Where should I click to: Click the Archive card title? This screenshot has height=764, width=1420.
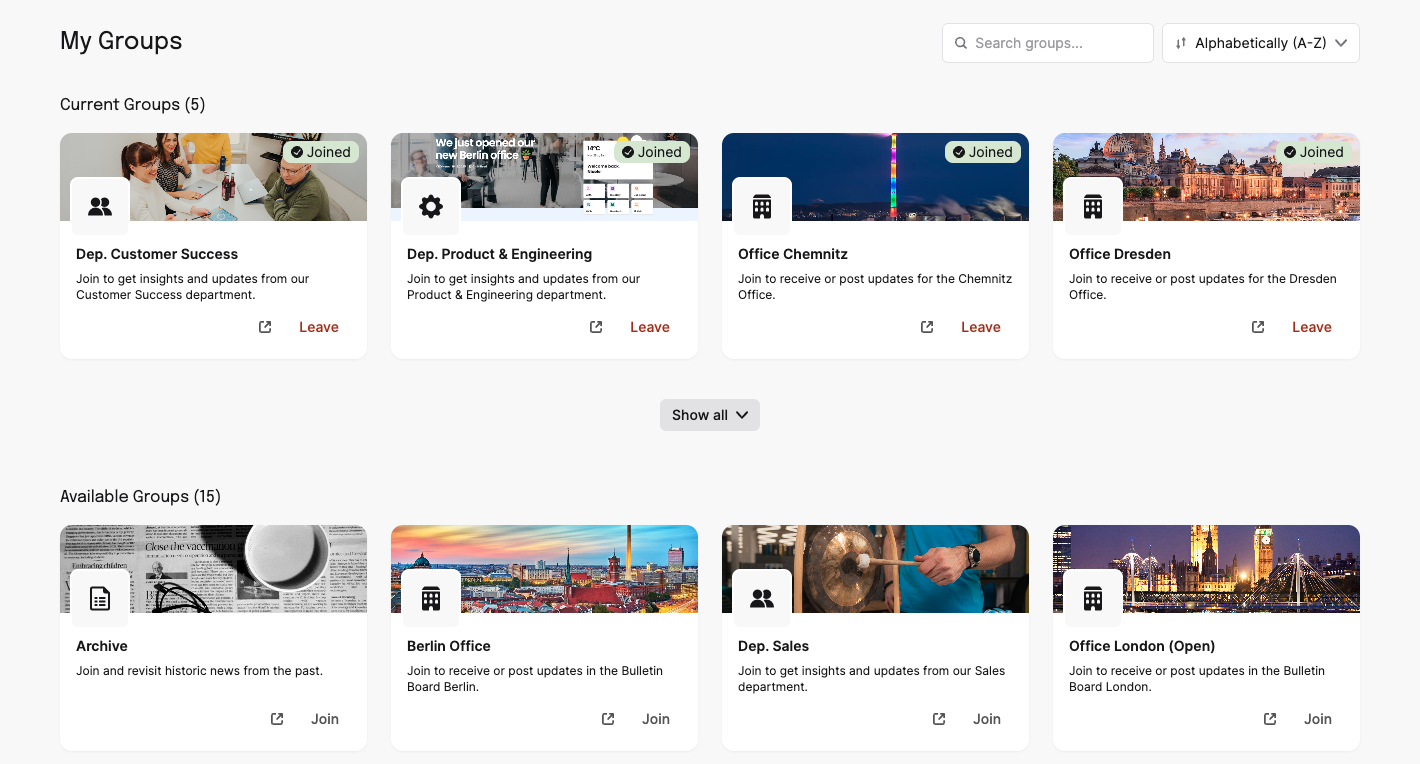(x=102, y=646)
